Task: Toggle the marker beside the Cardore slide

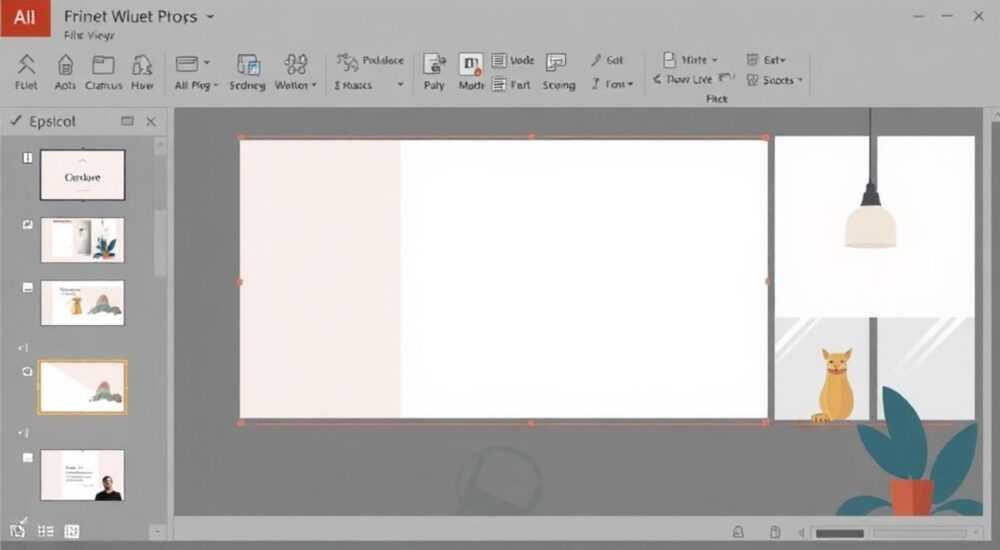Action: [x=27, y=158]
